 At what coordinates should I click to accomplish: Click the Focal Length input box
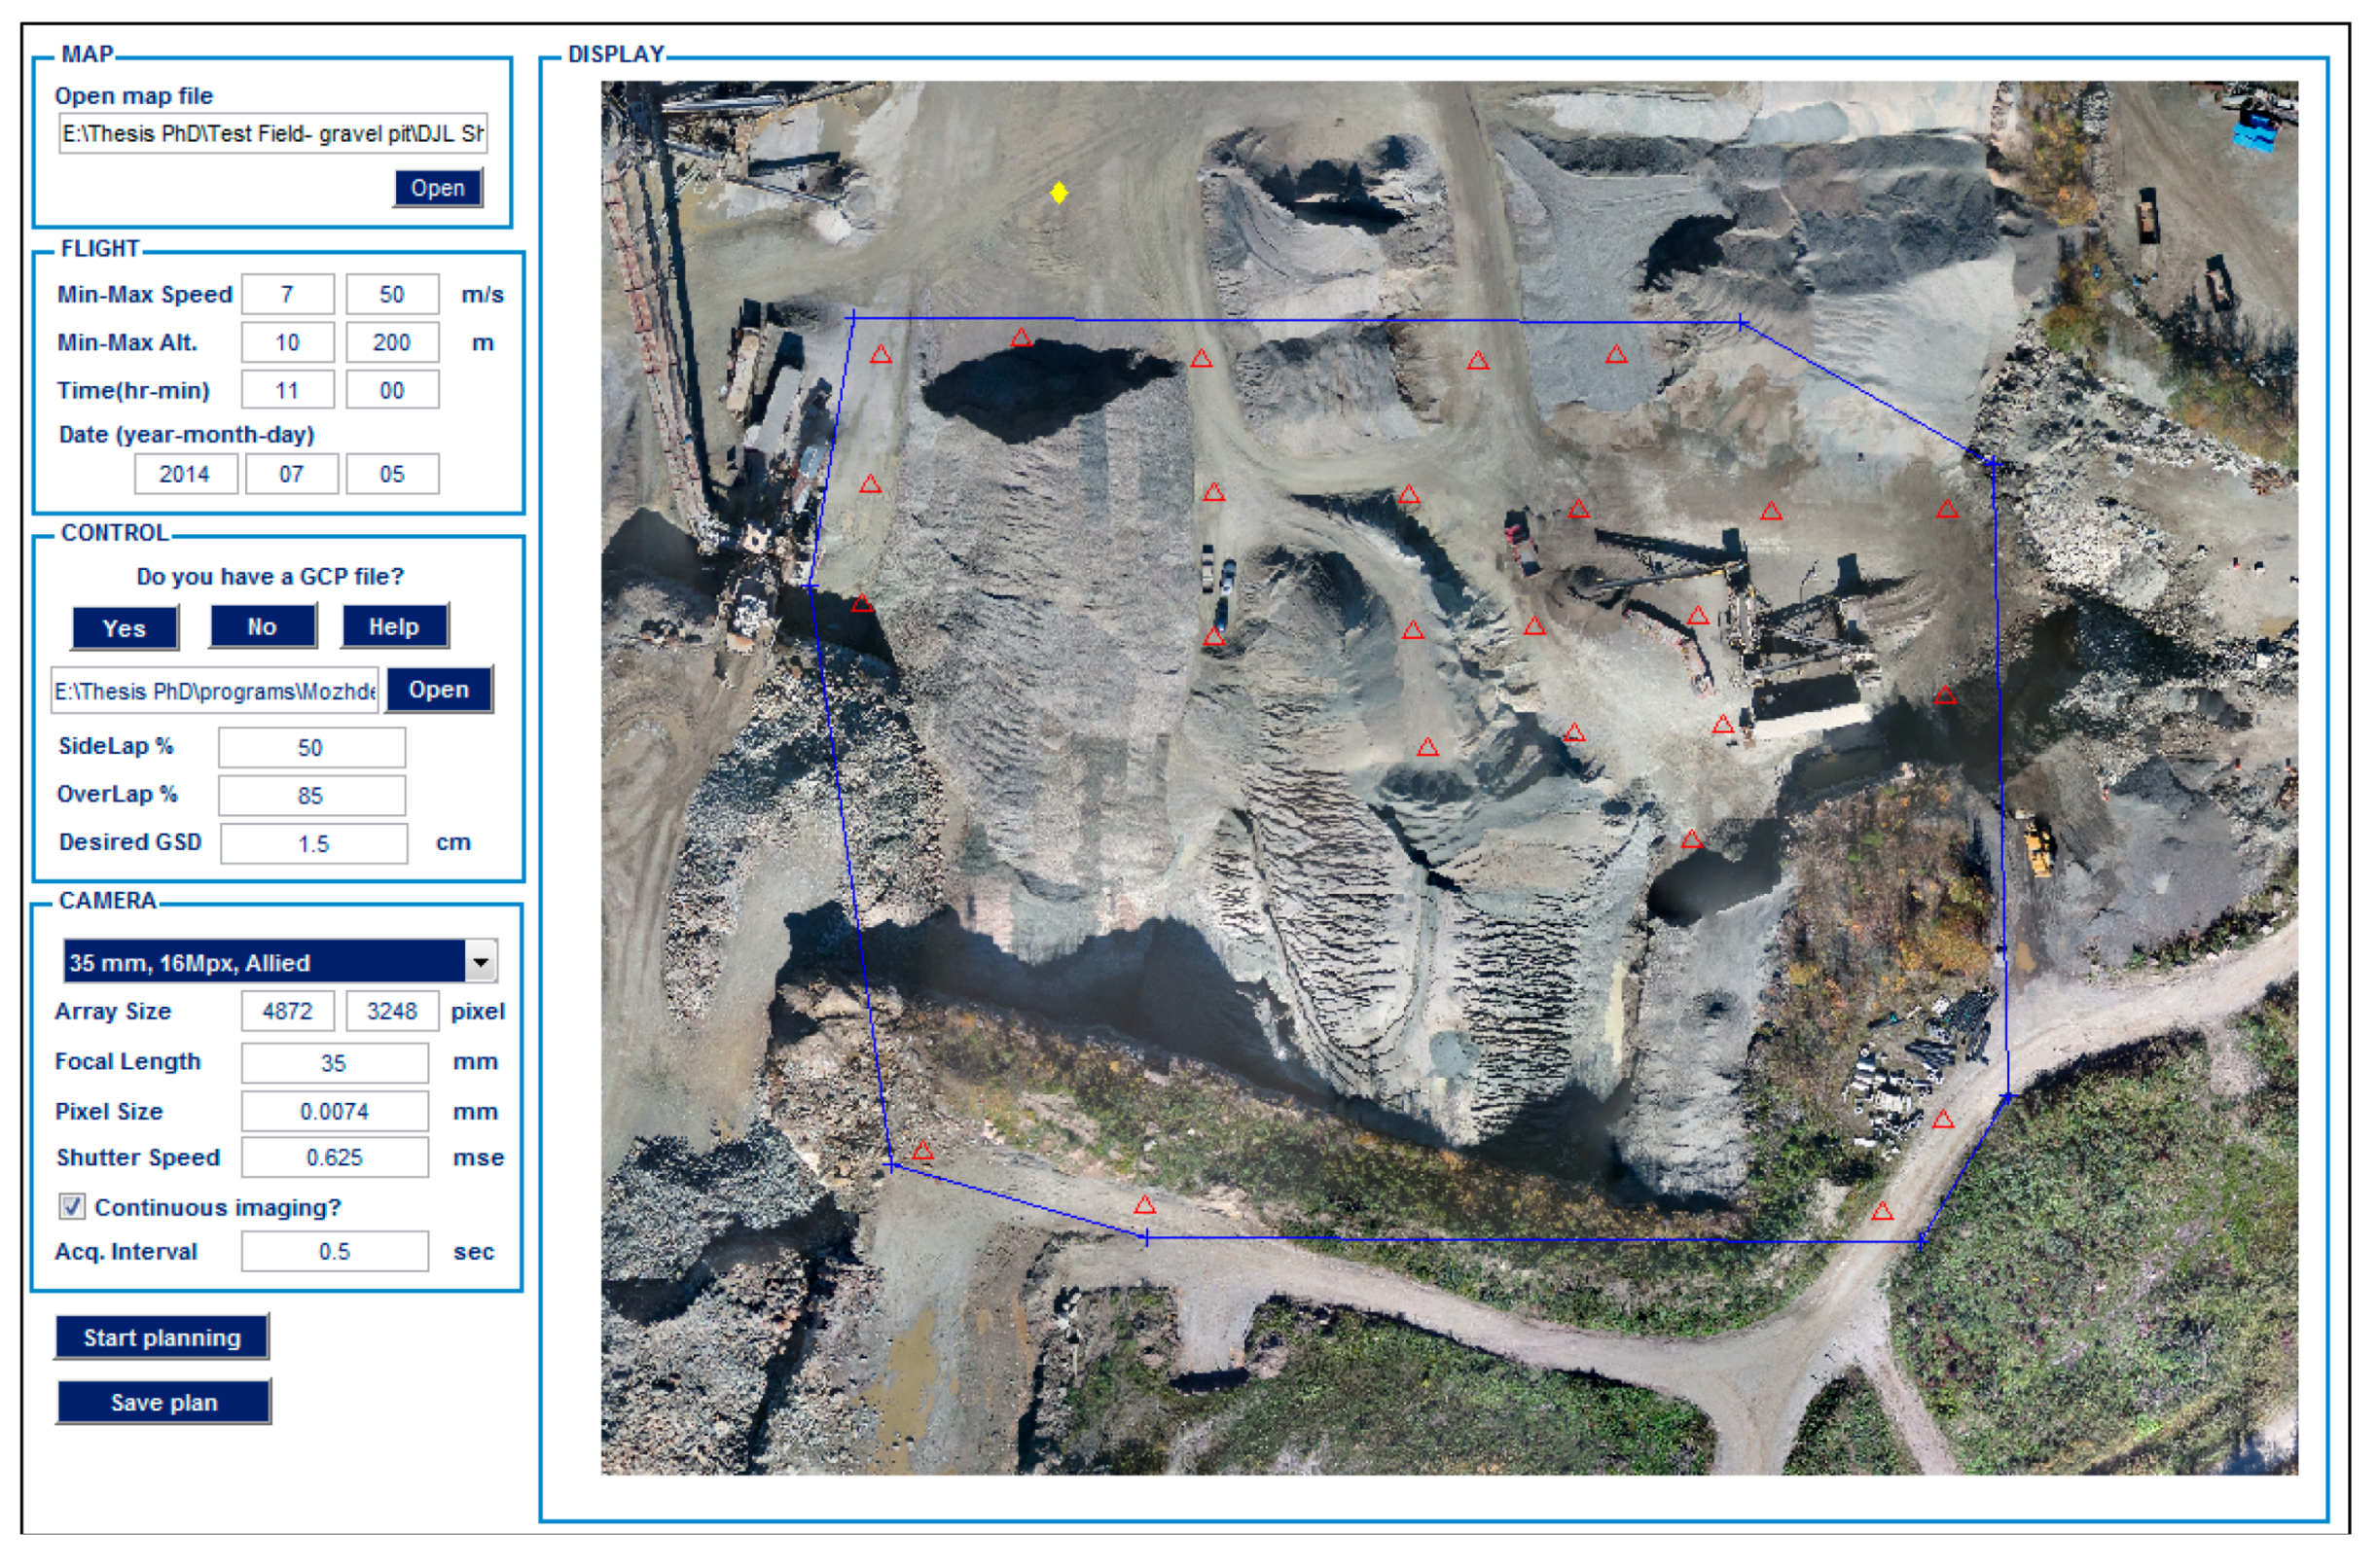click(334, 1064)
